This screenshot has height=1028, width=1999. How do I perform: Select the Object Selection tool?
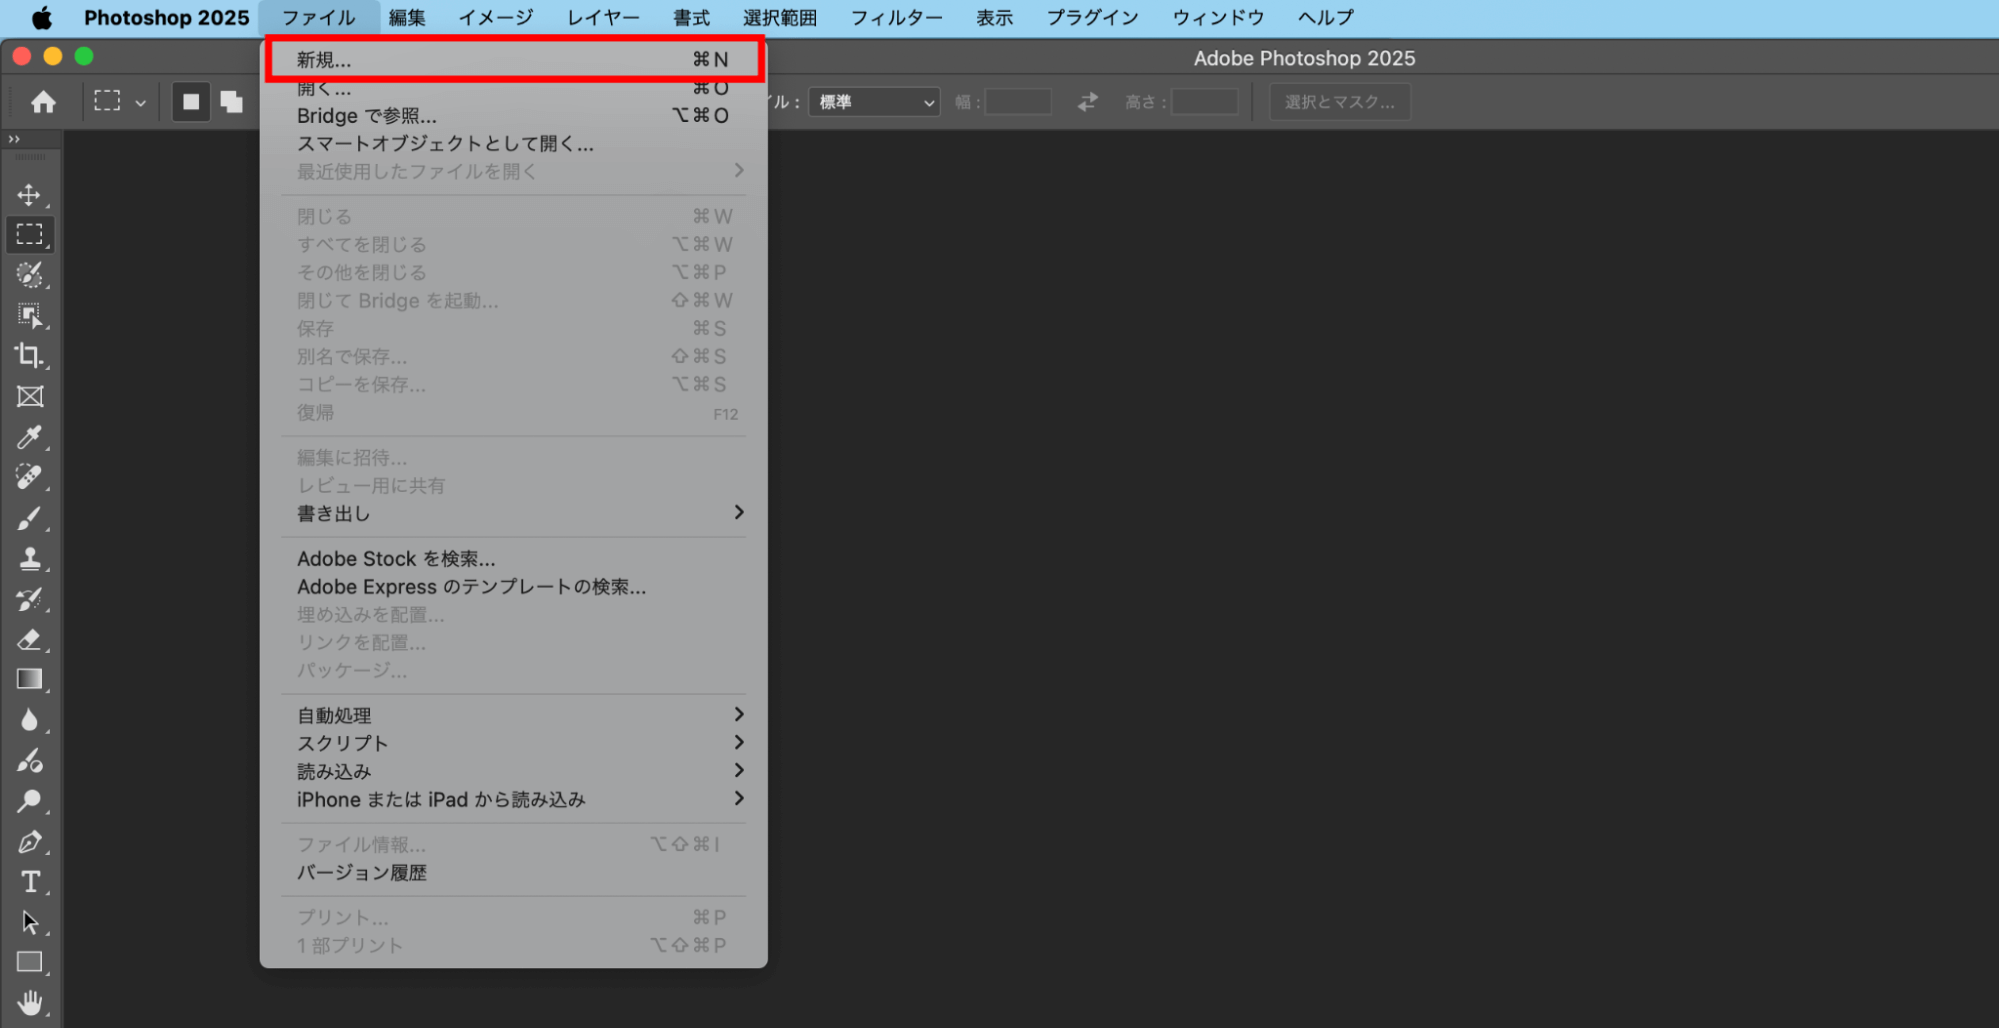[29, 315]
